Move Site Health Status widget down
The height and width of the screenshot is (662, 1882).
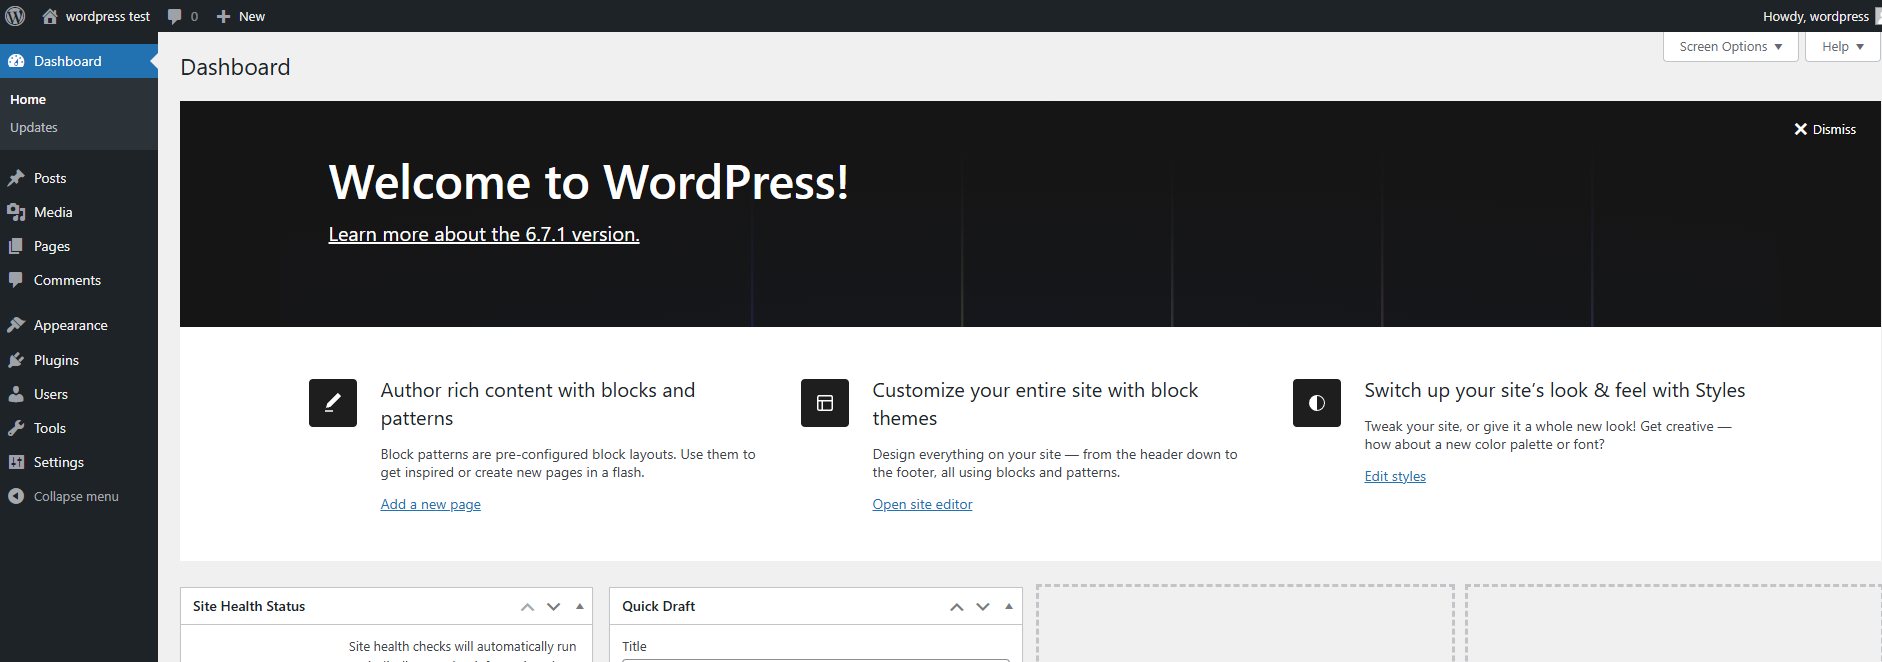pos(553,607)
